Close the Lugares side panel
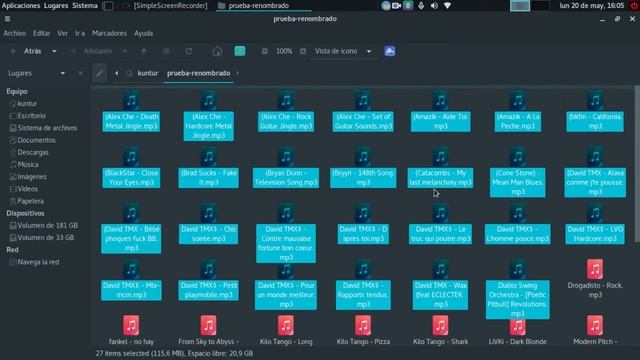 click(x=80, y=73)
